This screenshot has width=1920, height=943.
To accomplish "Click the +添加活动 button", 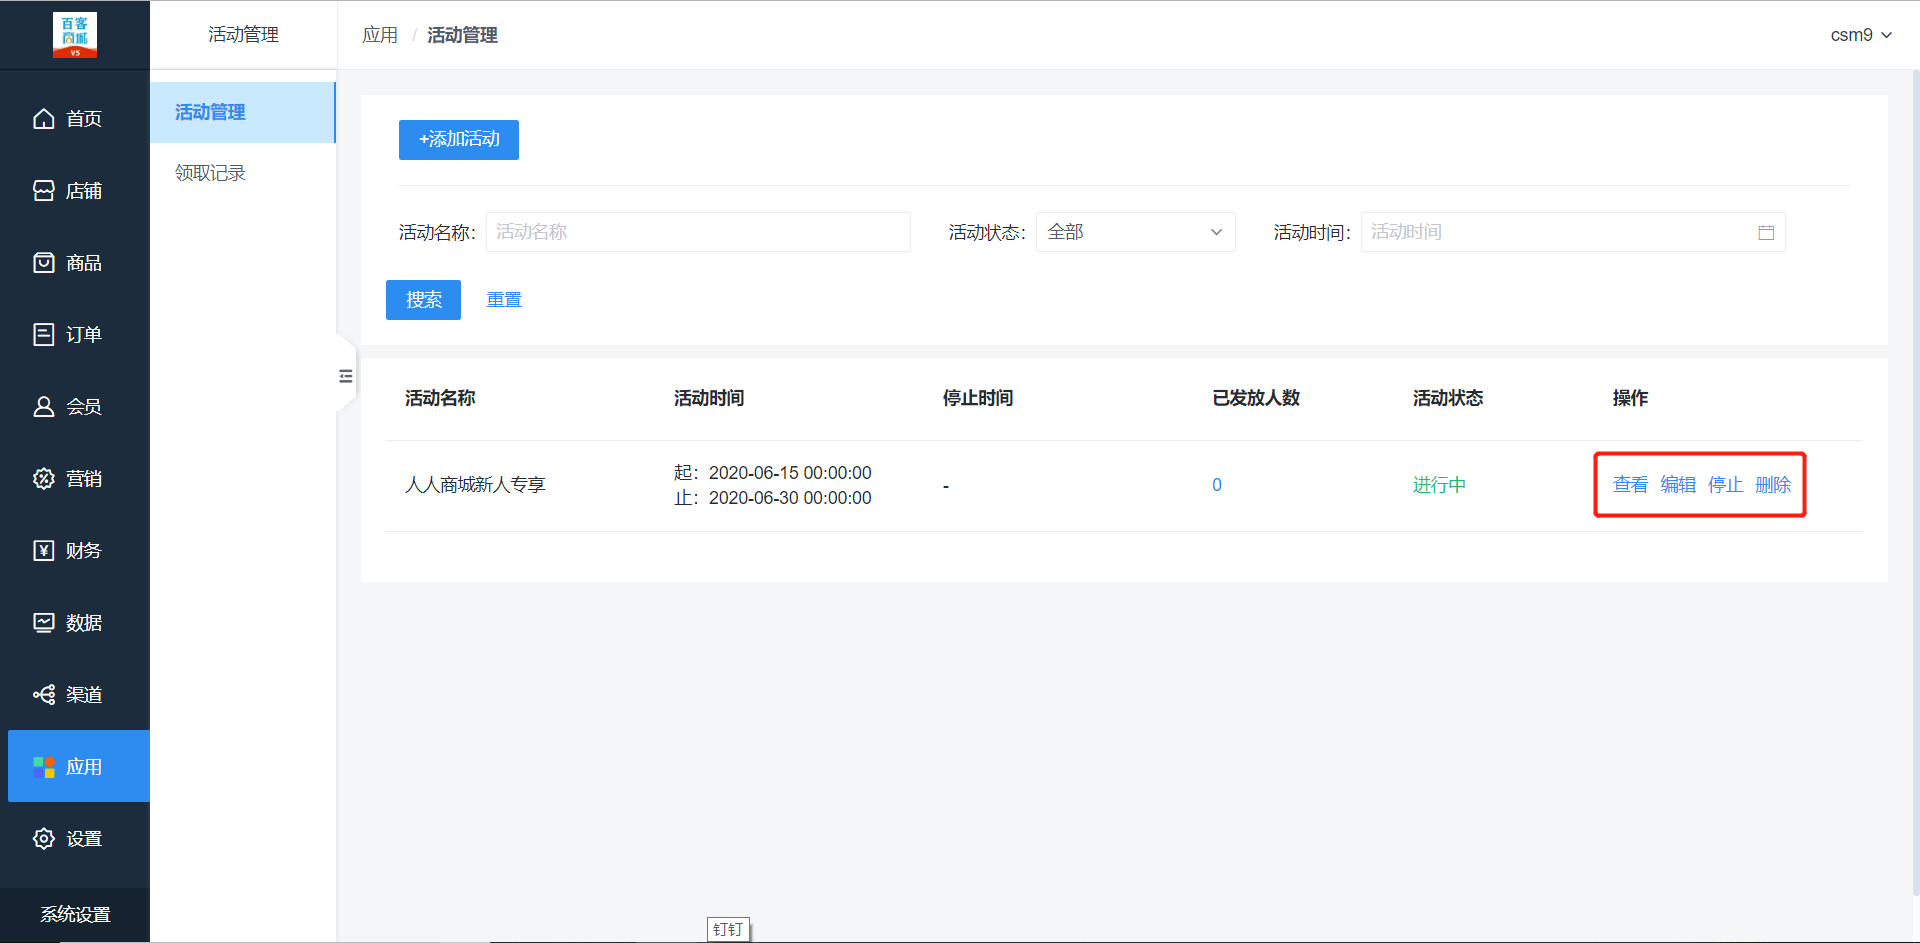I will coord(459,139).
